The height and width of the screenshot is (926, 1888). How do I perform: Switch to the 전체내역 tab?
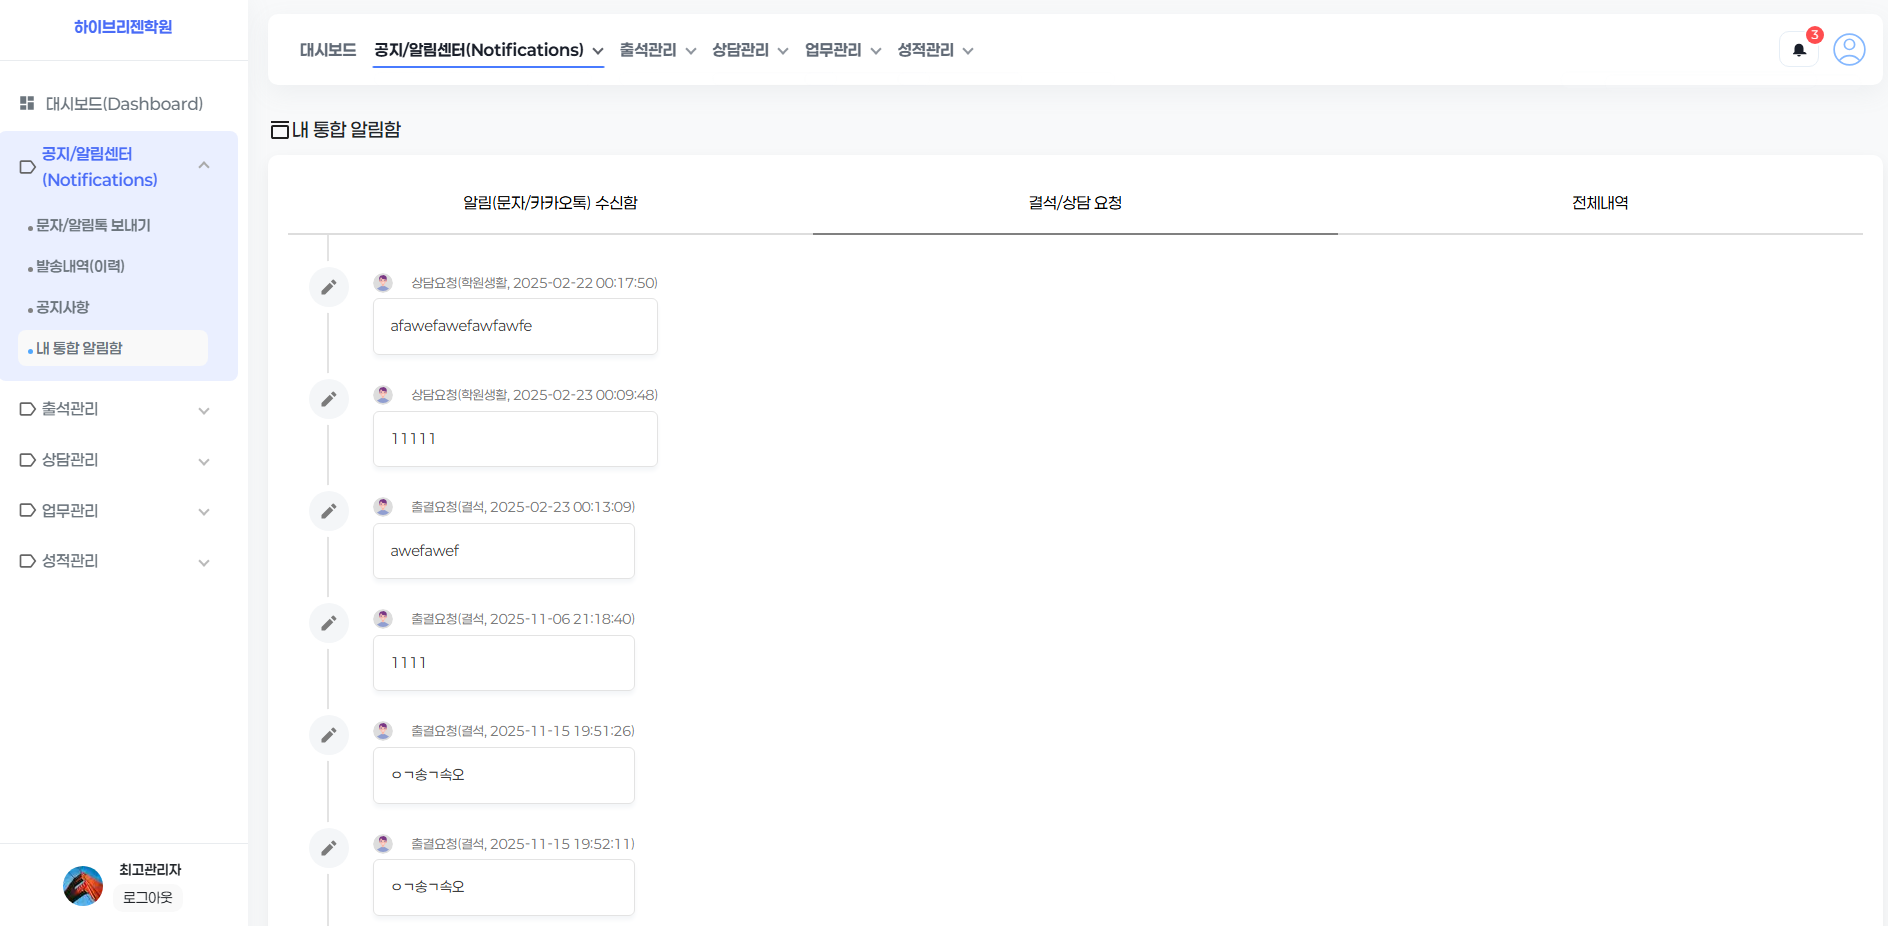(1600, 203)
